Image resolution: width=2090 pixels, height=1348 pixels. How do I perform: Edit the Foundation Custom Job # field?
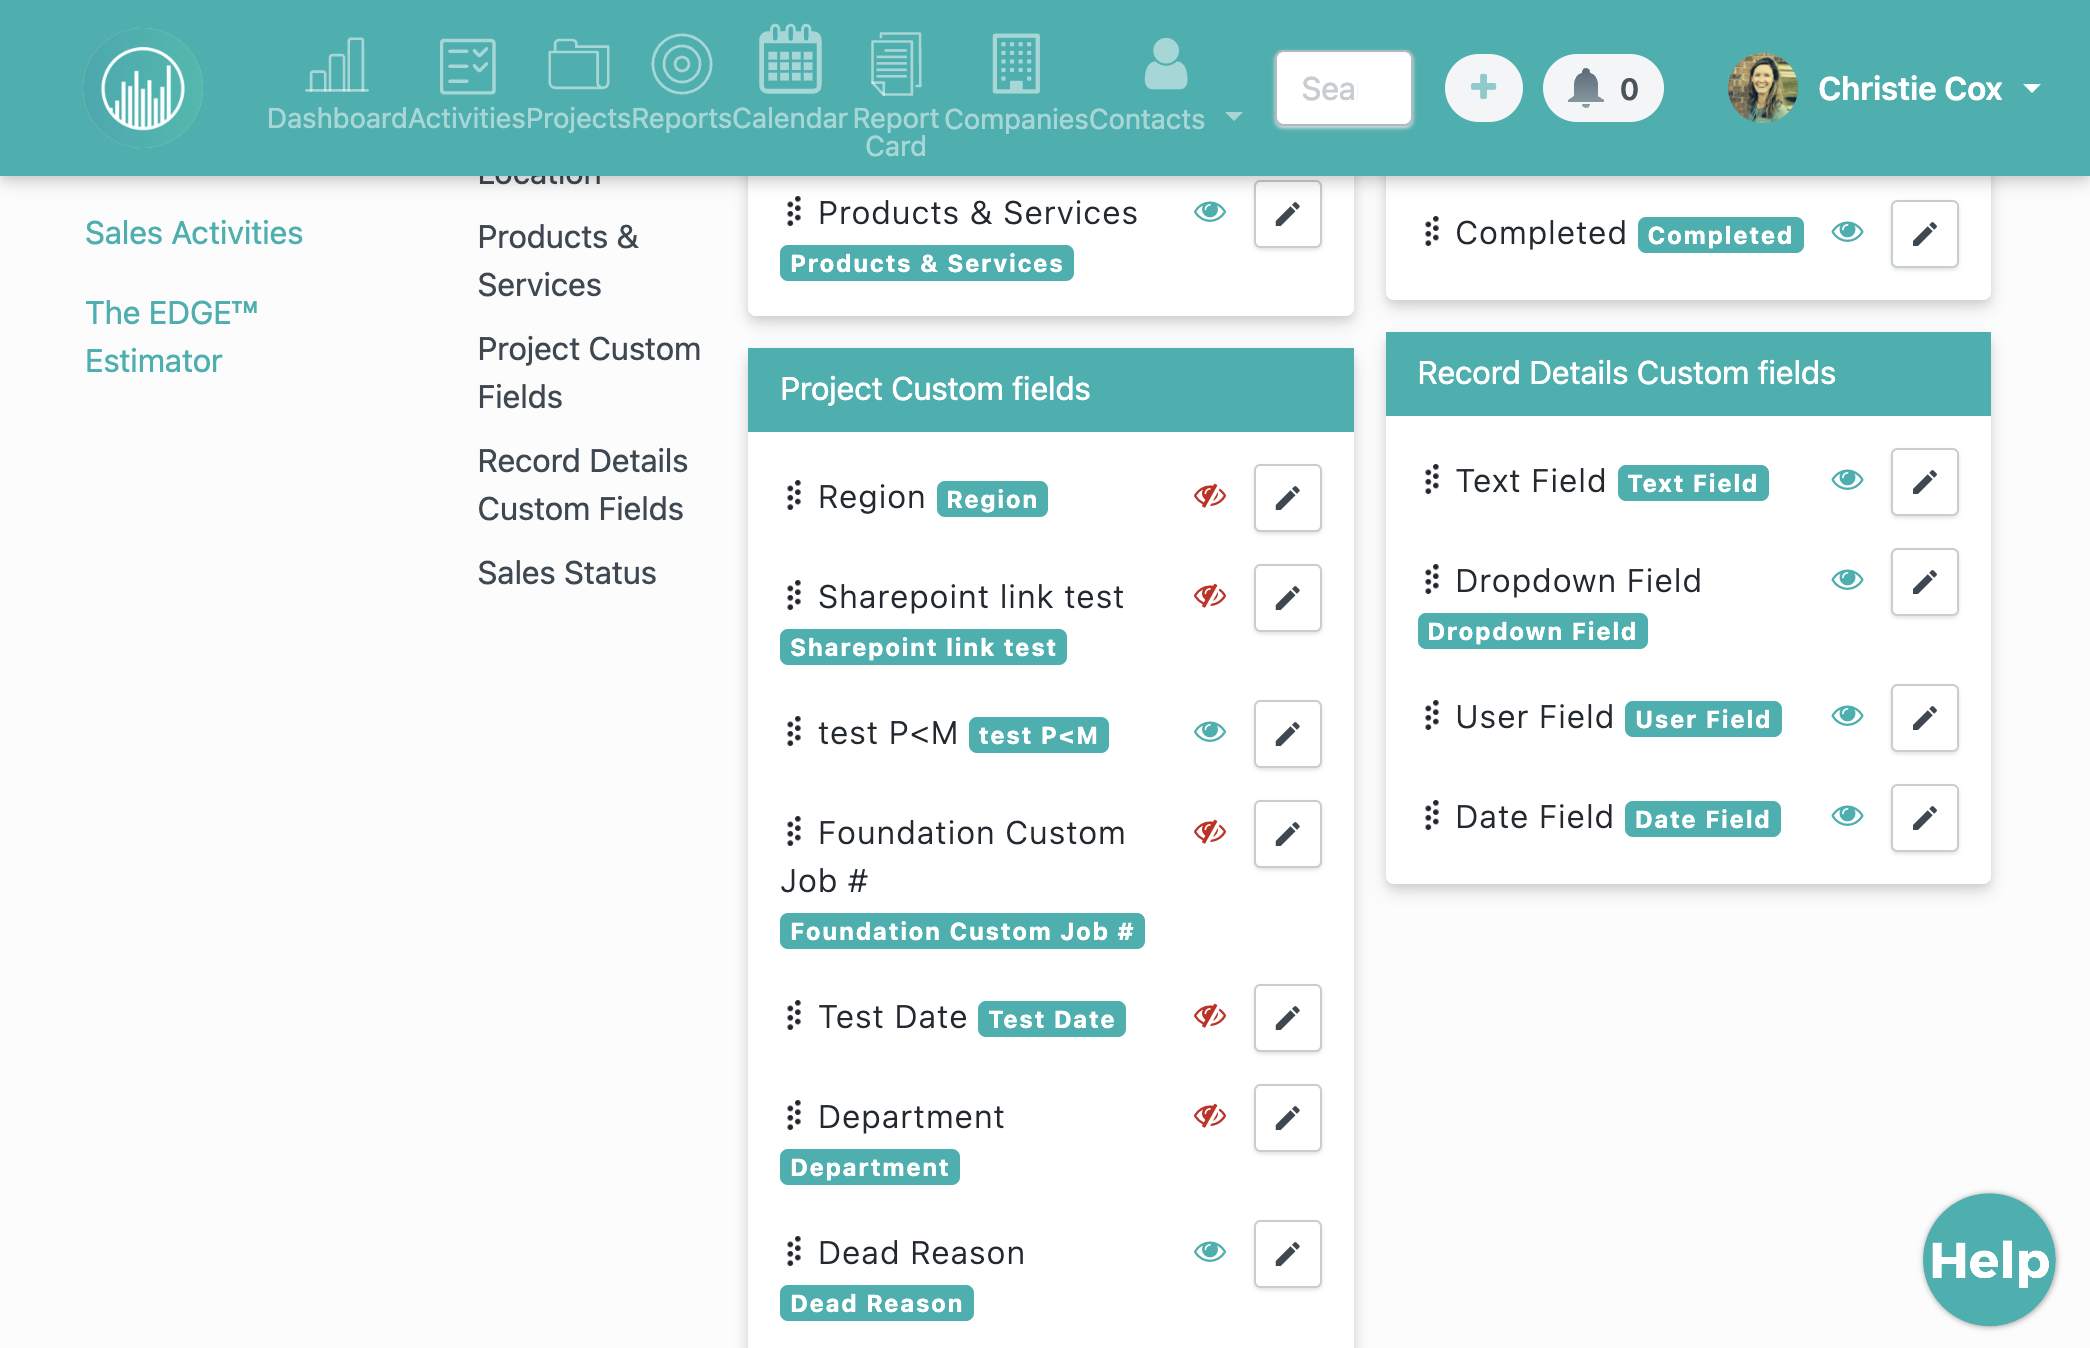tap(1287, 834)
